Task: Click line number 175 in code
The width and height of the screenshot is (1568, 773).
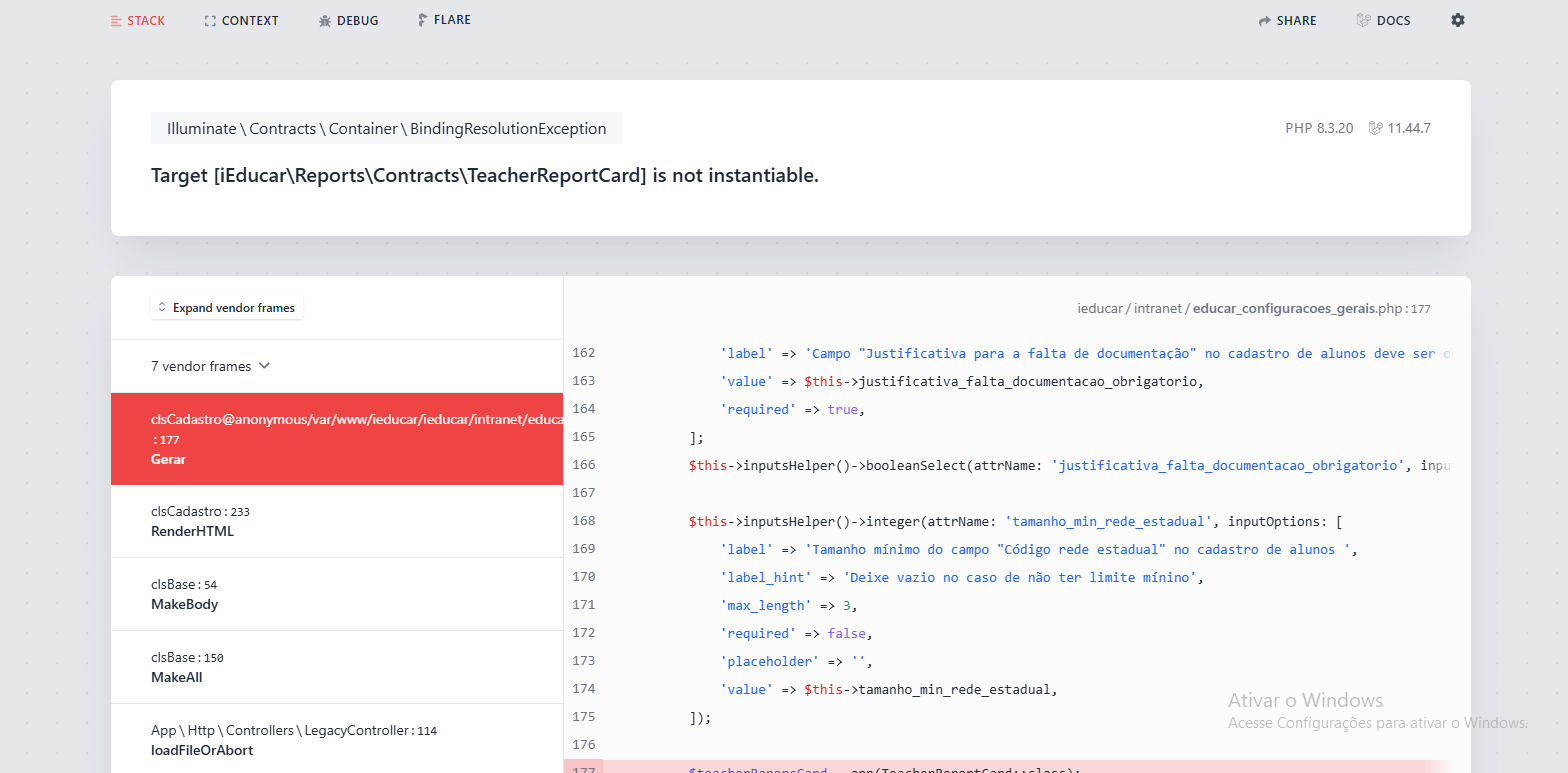Action: pos(583,717)
